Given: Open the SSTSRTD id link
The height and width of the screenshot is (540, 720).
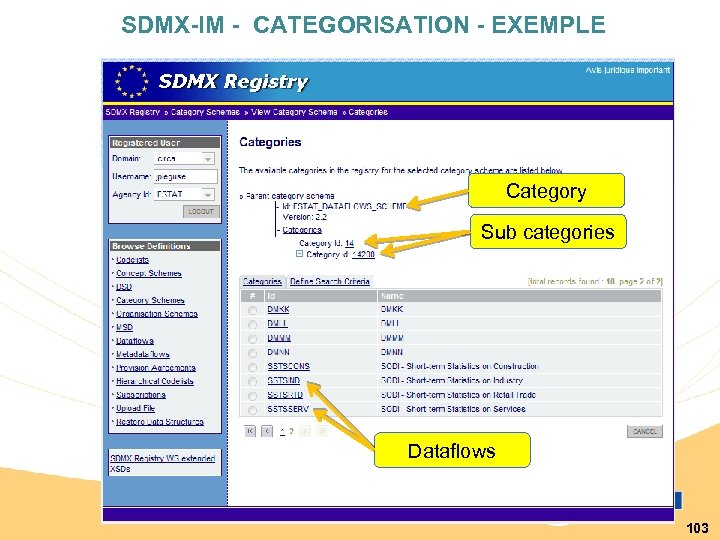Looking at the screenshot, I should pyautogui.click(x=285, y=395).
